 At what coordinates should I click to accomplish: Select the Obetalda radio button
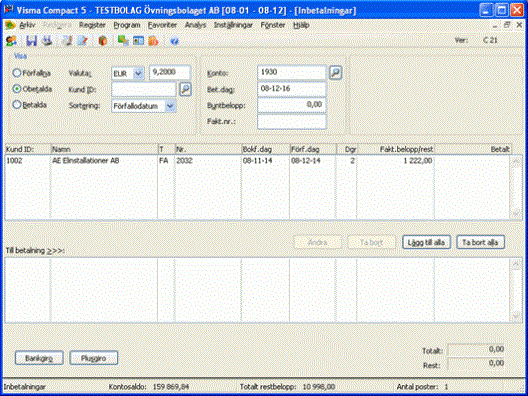[x=17, y=89]
